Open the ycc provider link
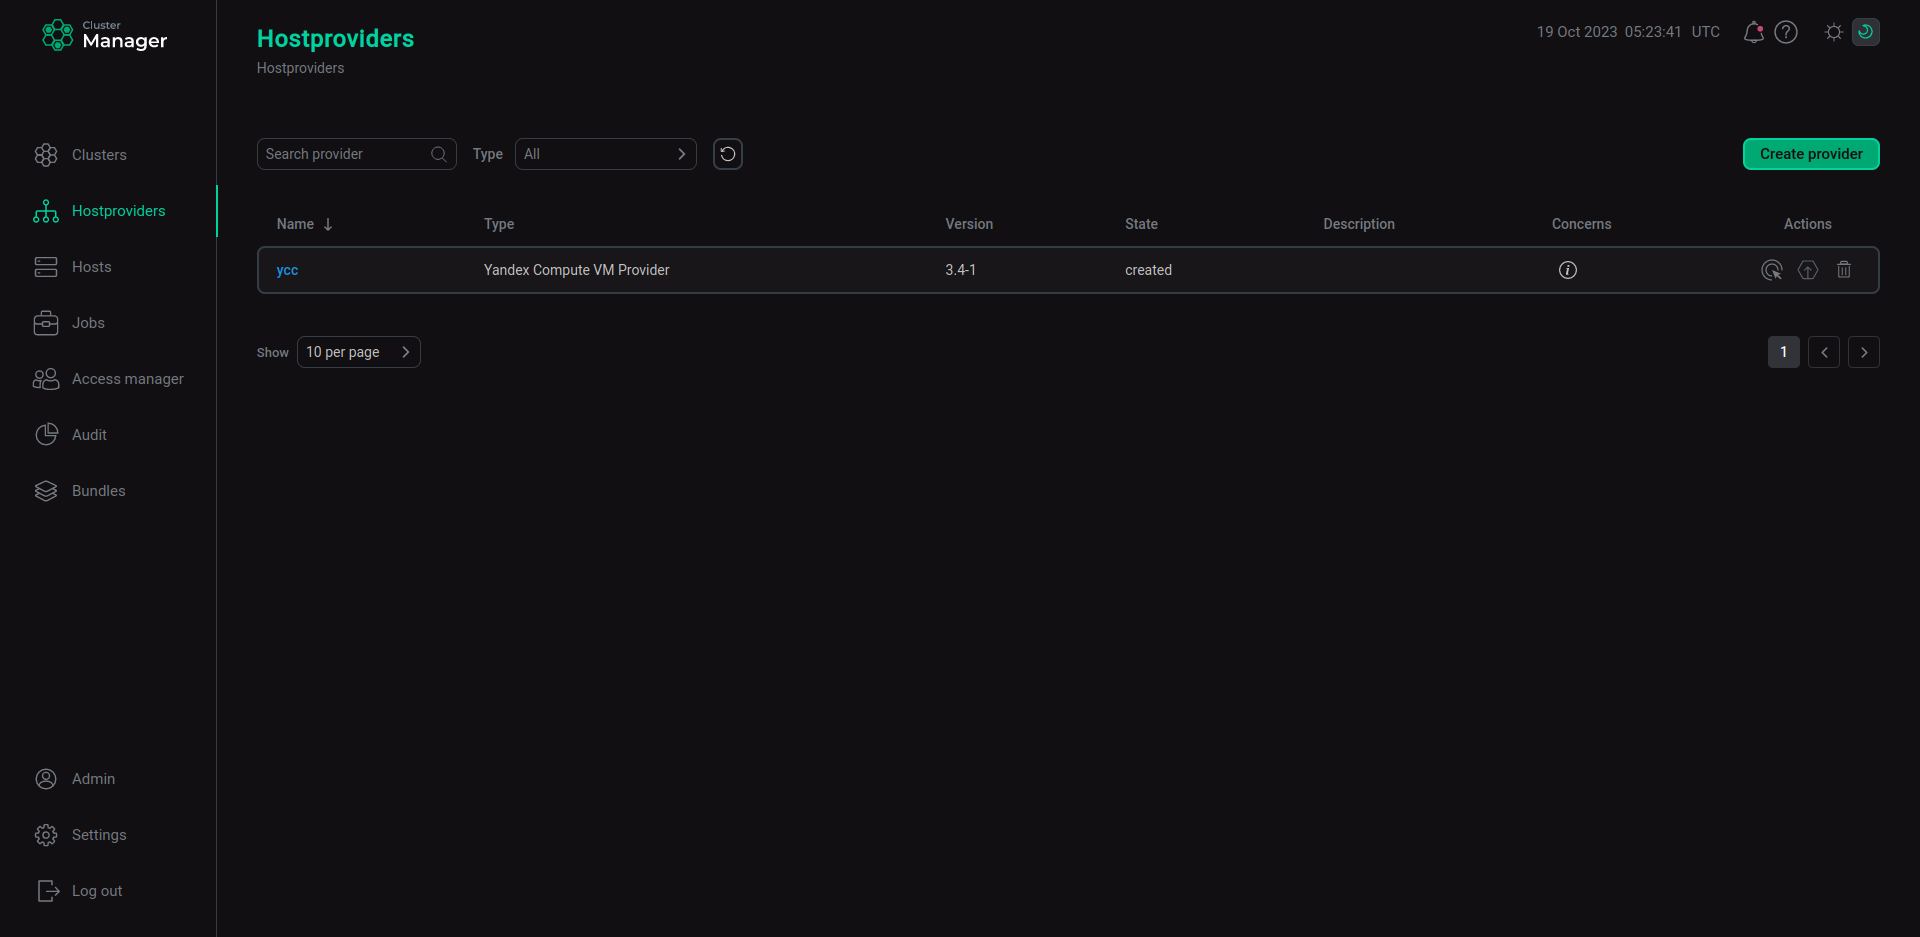1920x937 pixels. pos(287,270)
